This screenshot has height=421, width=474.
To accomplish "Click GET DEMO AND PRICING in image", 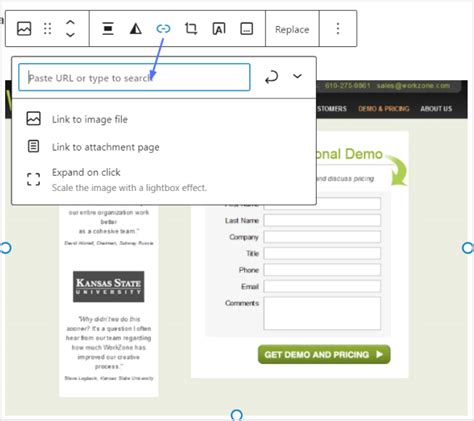I will click(x=324, y=354).
